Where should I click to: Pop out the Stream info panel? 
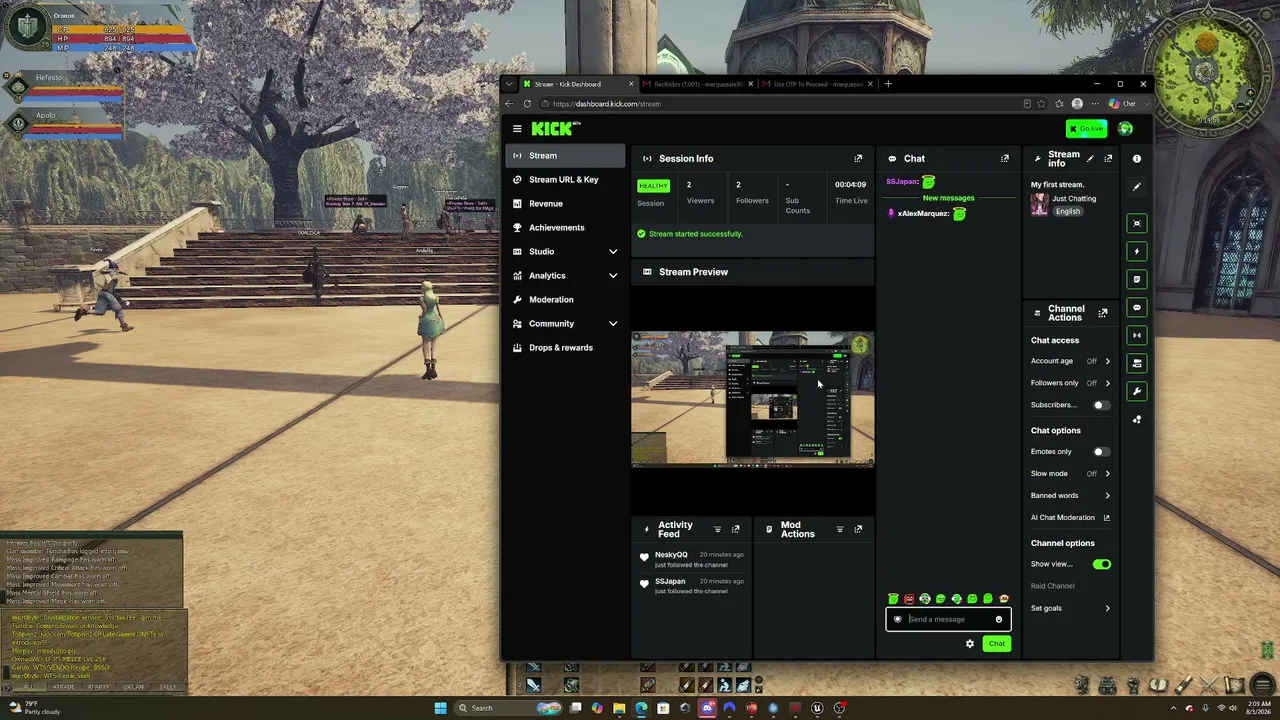pyautogui.click(x=1108, y=158)
